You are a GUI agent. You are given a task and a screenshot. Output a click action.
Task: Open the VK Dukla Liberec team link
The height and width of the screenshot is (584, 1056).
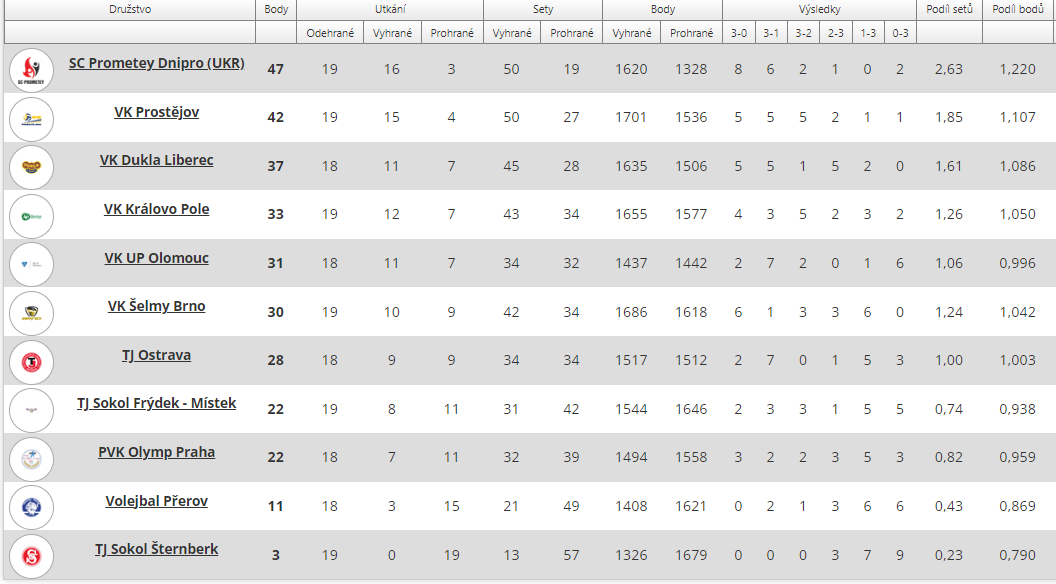pos(156,160)
